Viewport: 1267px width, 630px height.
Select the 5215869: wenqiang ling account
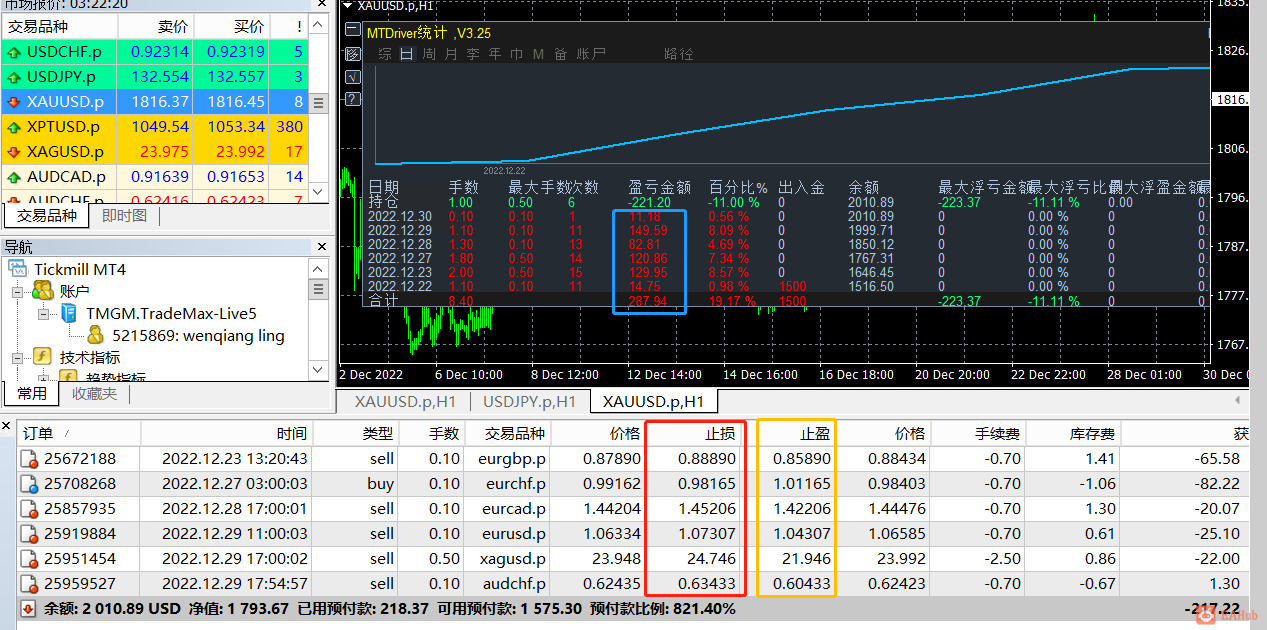pos(198,336)
